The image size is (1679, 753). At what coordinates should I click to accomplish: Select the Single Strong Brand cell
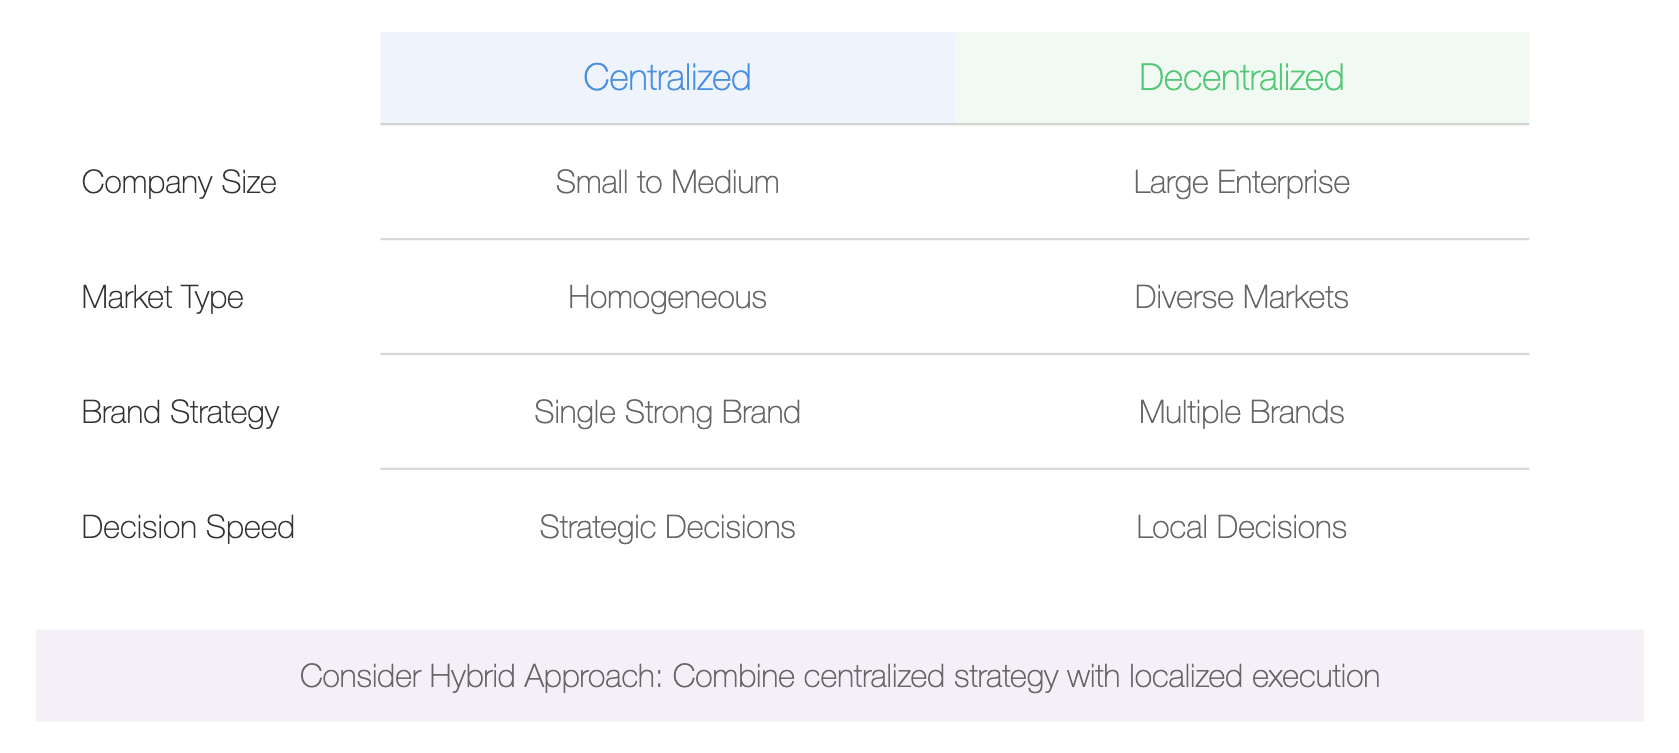point(667,412)
